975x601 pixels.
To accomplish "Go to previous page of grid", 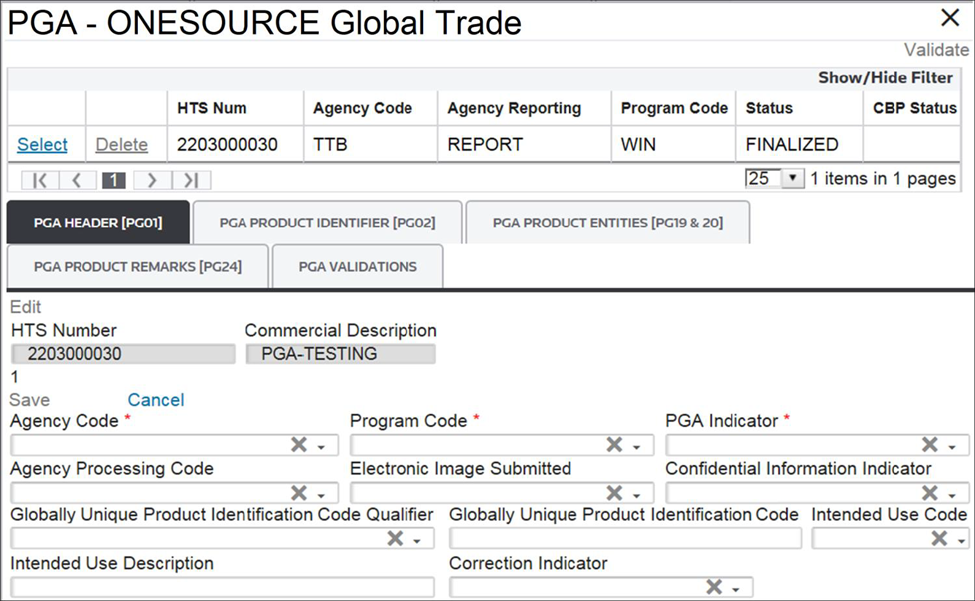I will point(77,180).
